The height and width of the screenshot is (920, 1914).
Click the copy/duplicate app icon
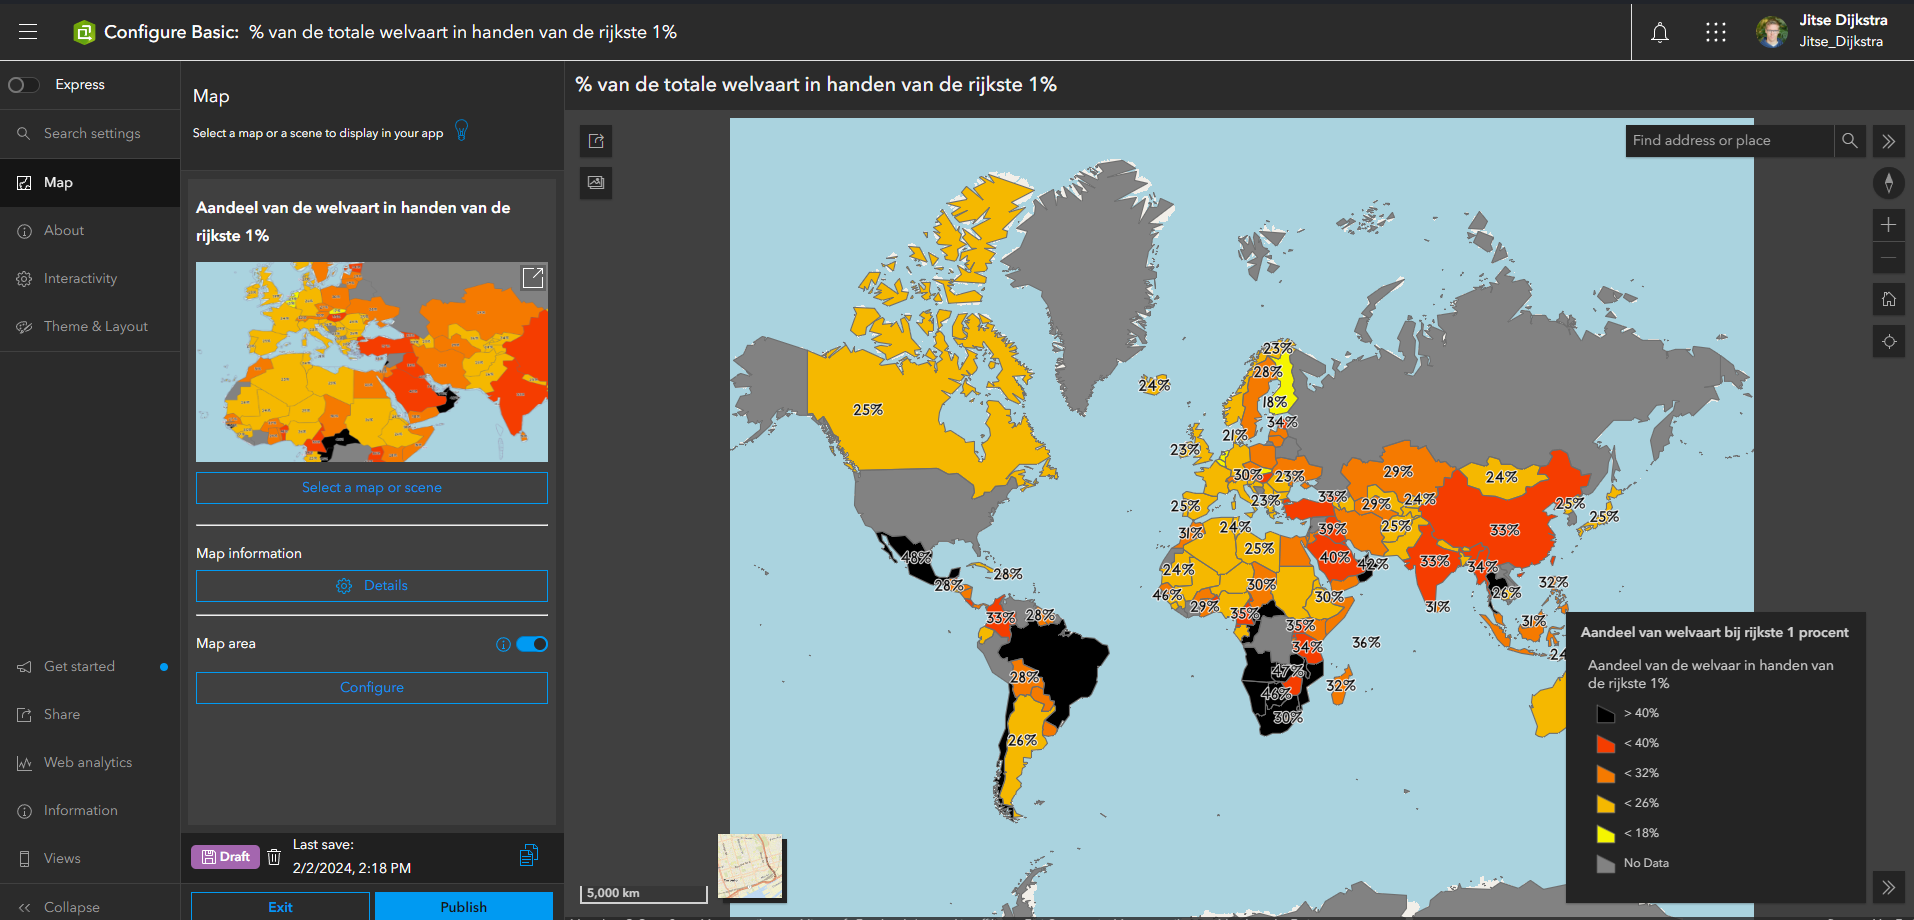pos(529,855)
